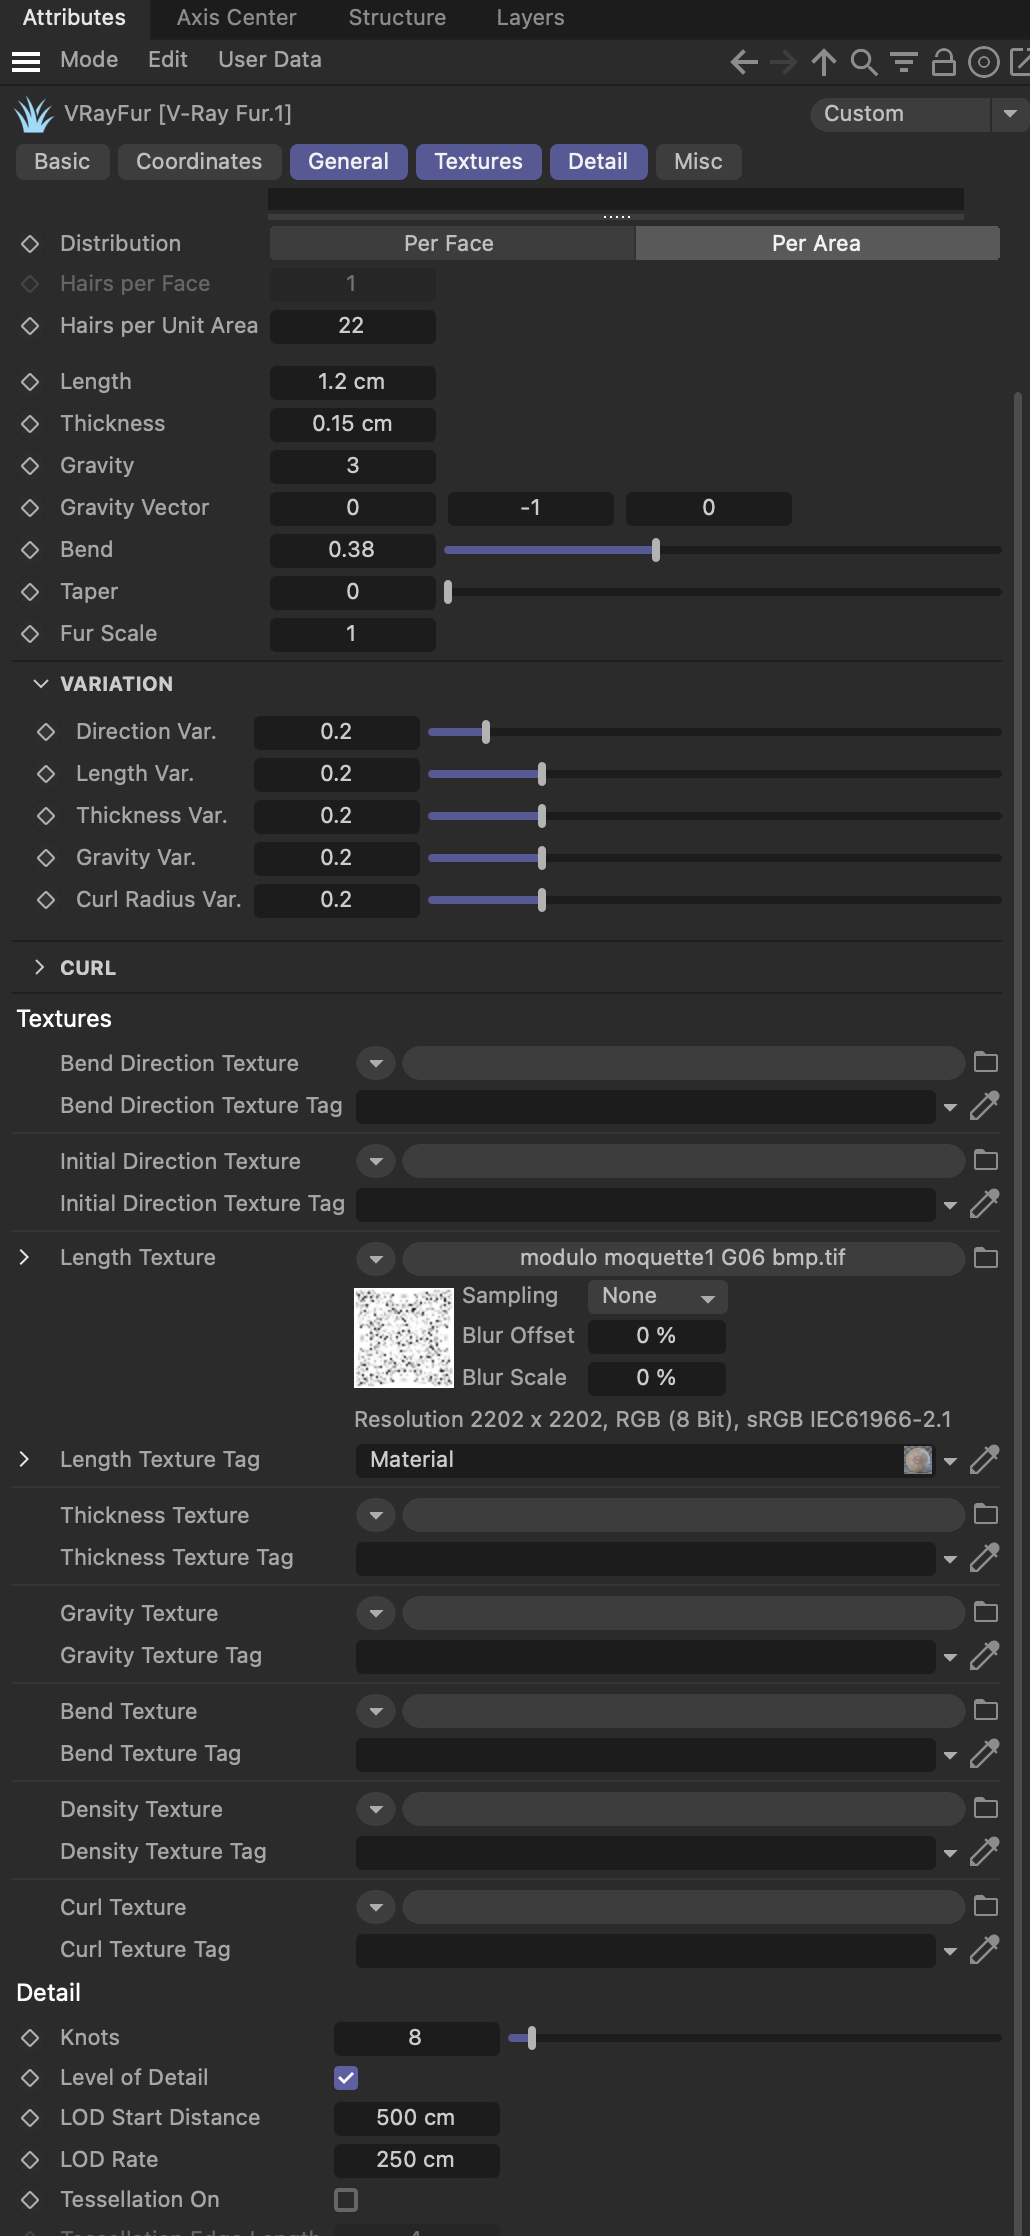Open the User Data menu
The image size is (1030, 2236).
pos(270,60)
